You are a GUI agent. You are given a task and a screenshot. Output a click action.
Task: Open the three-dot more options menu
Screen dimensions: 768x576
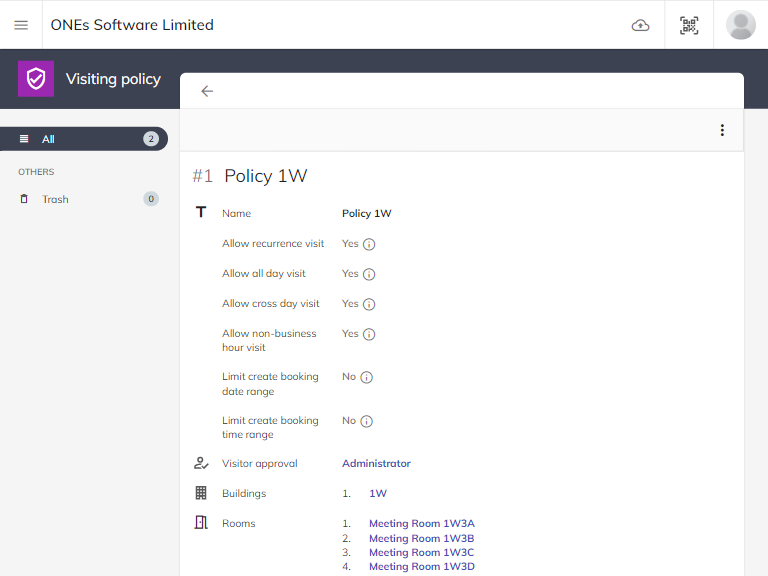pos(722,130)
